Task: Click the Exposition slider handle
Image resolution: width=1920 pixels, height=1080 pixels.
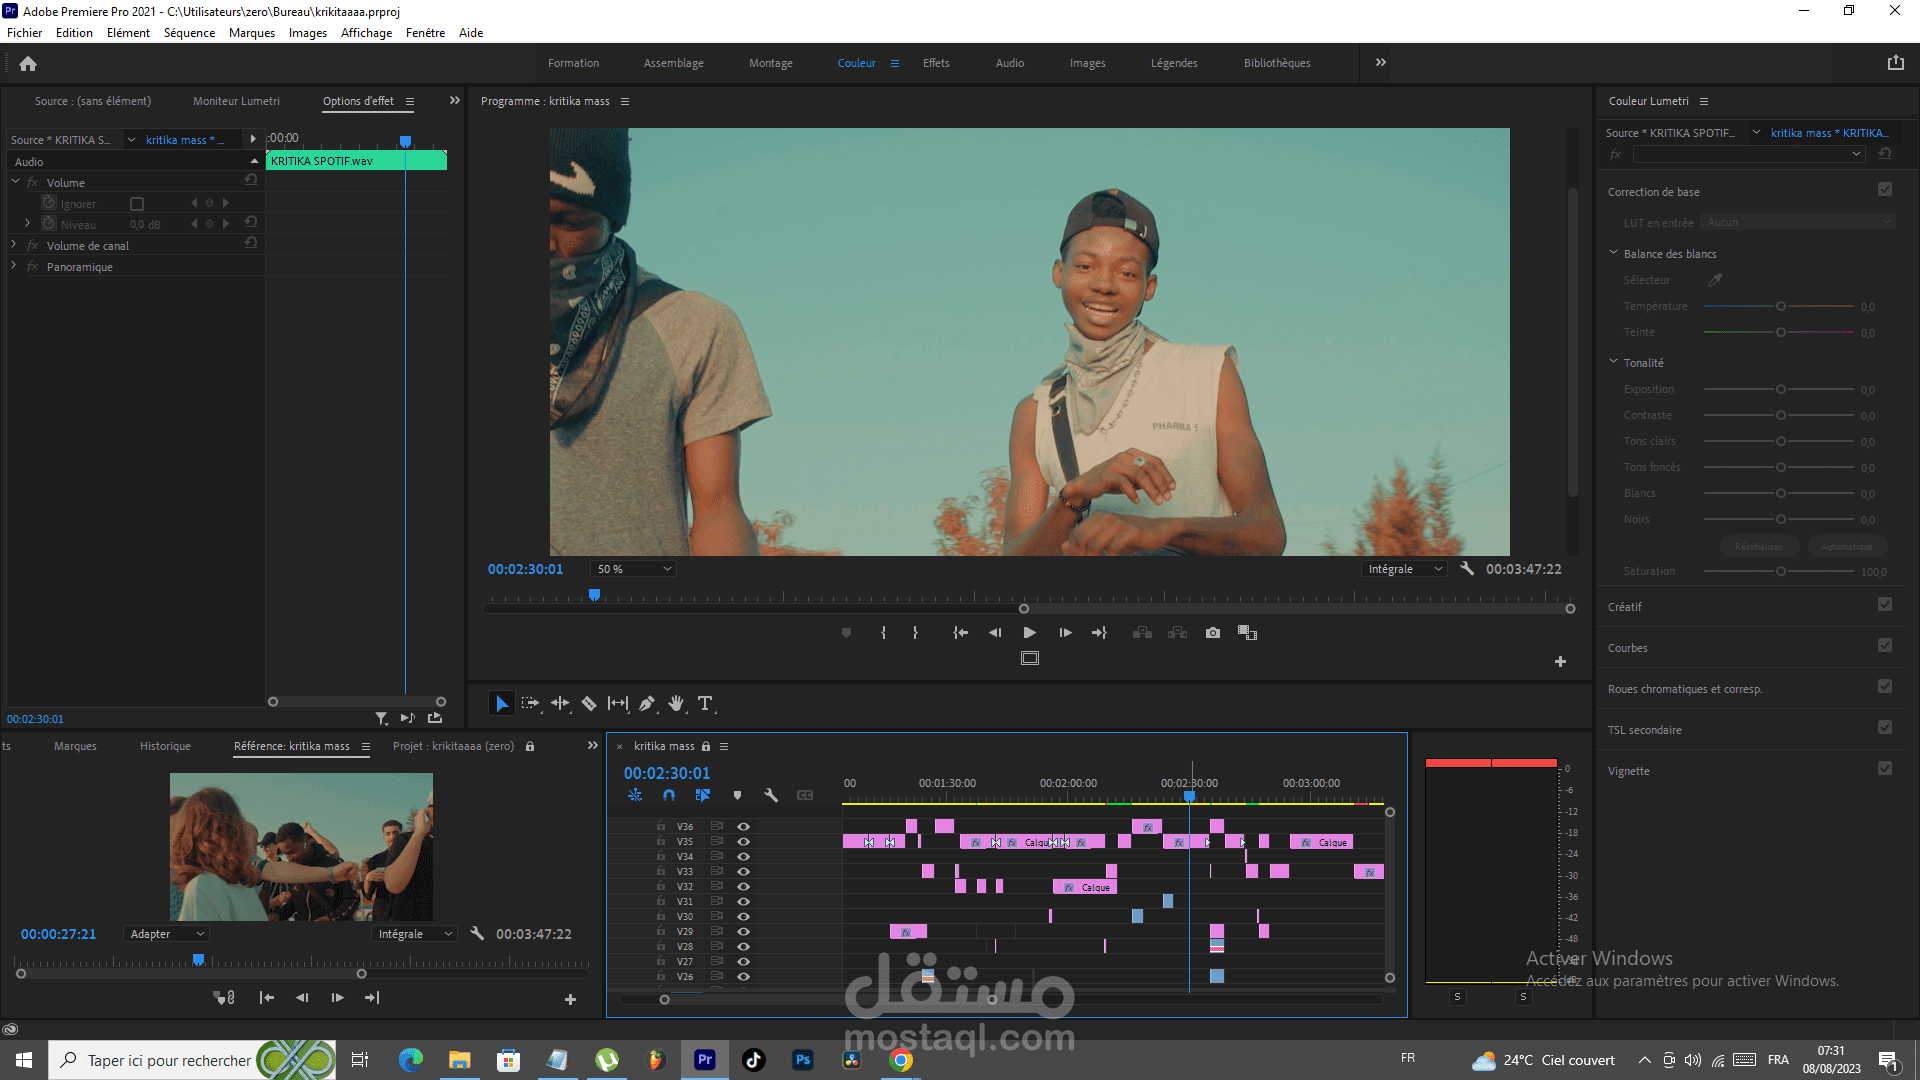Action: 1781,389
